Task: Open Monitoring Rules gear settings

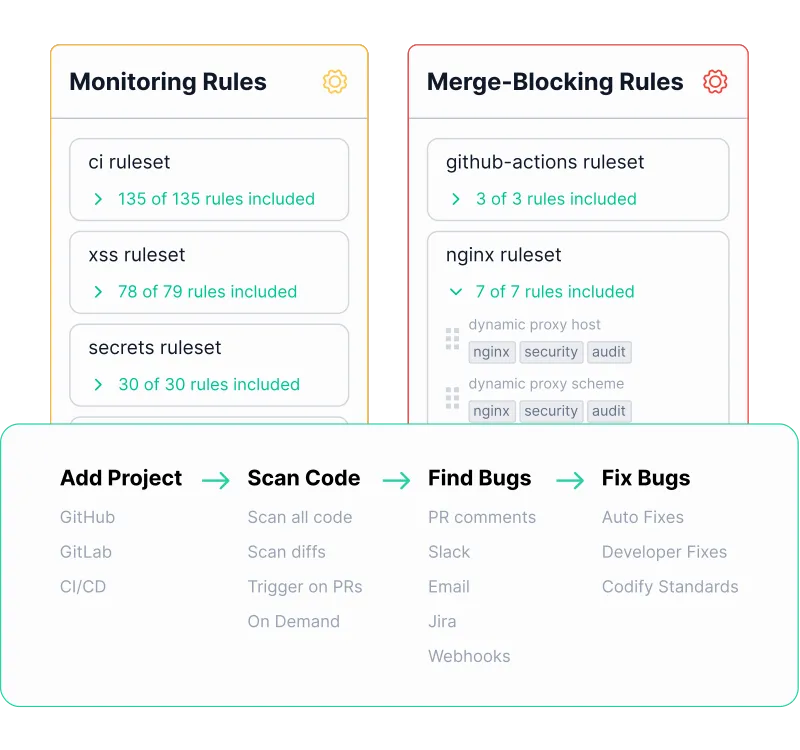Action: coord(335,82)
